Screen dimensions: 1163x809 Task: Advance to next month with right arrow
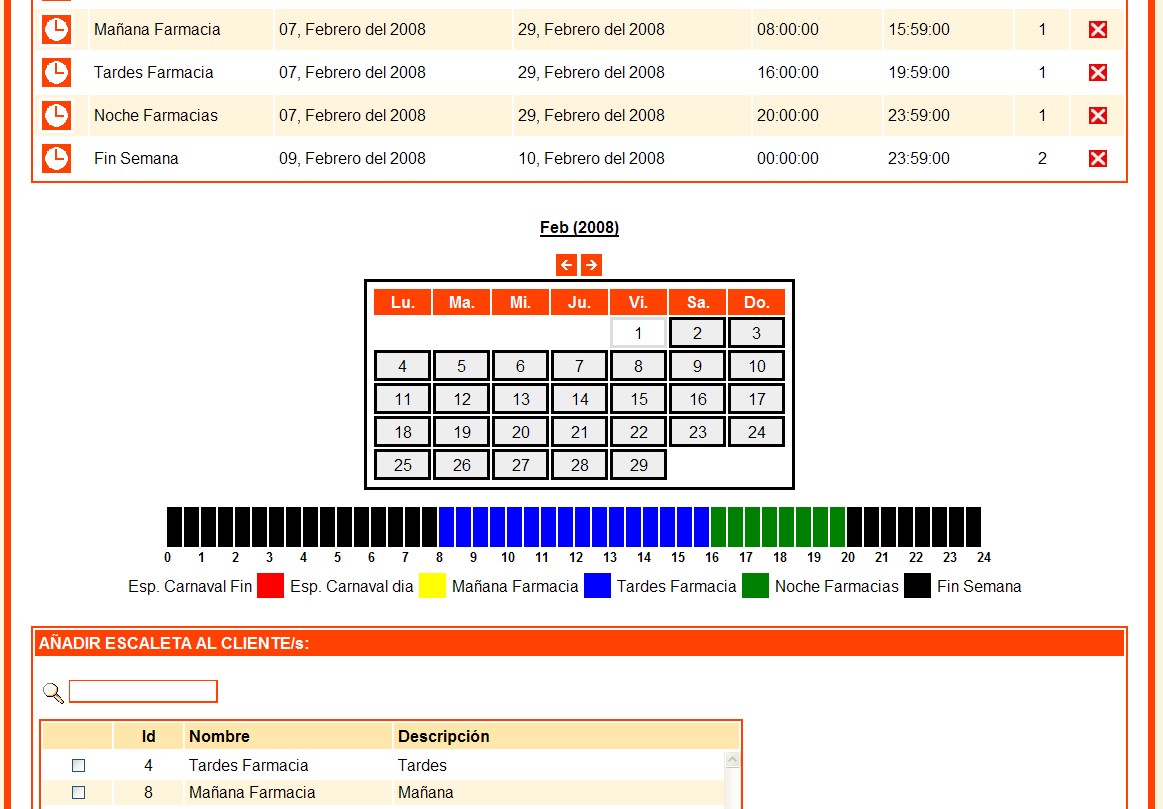point(591,265)
